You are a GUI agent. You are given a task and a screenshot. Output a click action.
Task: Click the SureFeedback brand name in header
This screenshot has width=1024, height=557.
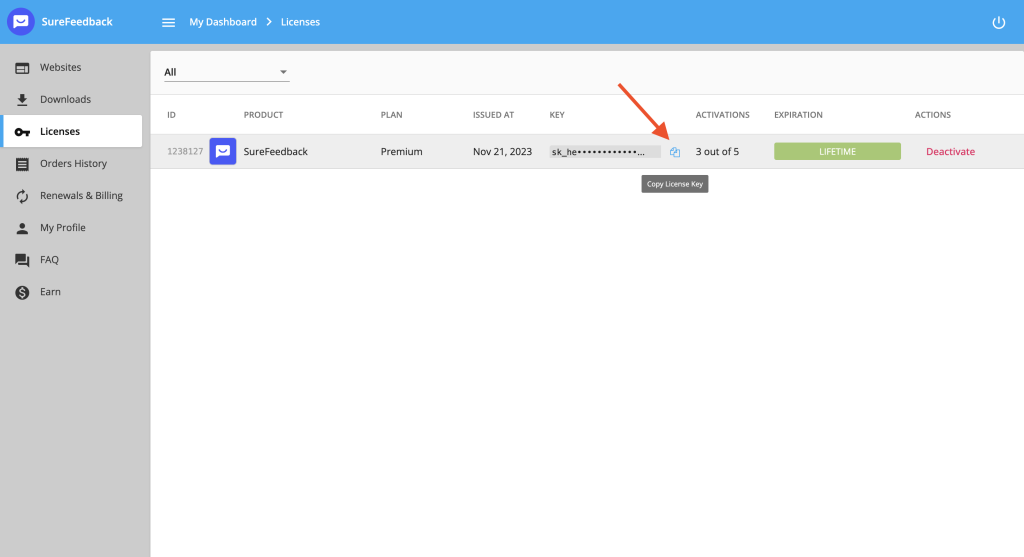coord(77,22)
